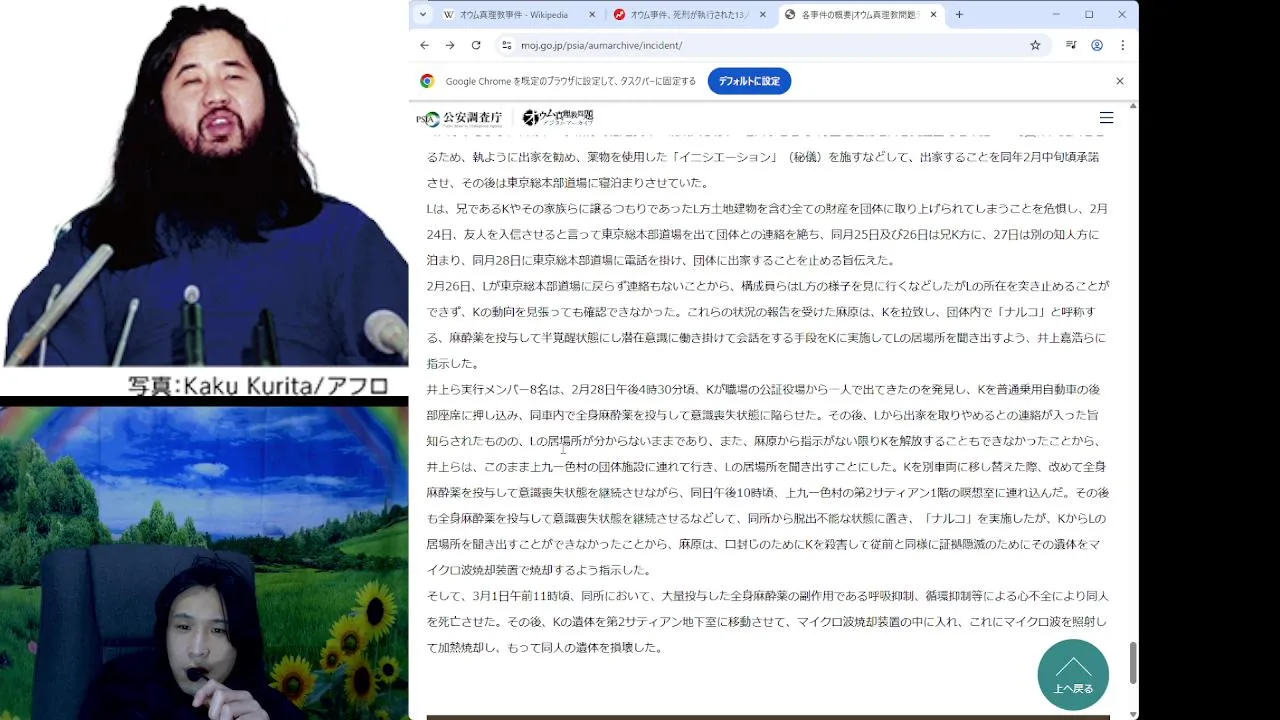
Task: Click the page vertical scrollbar thumb
Action: click(x=1133, y=662)
